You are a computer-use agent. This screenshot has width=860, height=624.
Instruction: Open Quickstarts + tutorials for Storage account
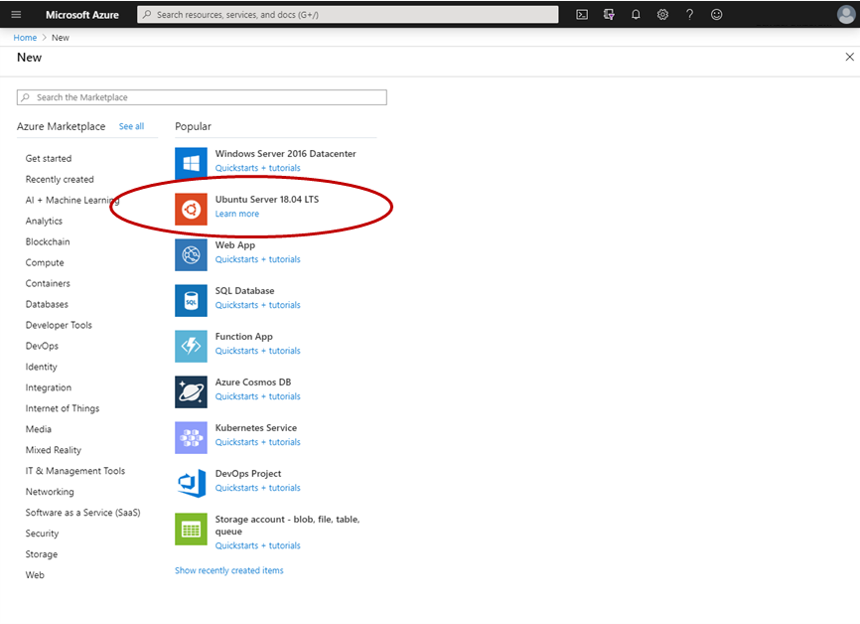click(258, 546)
